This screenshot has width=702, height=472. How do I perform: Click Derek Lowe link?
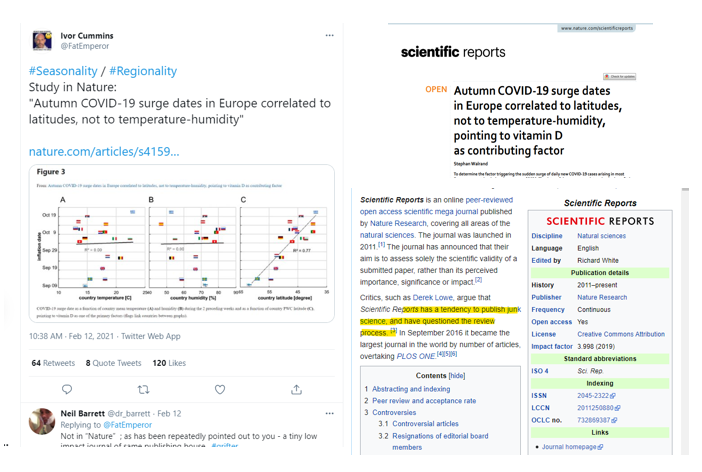tap(433, 298)
